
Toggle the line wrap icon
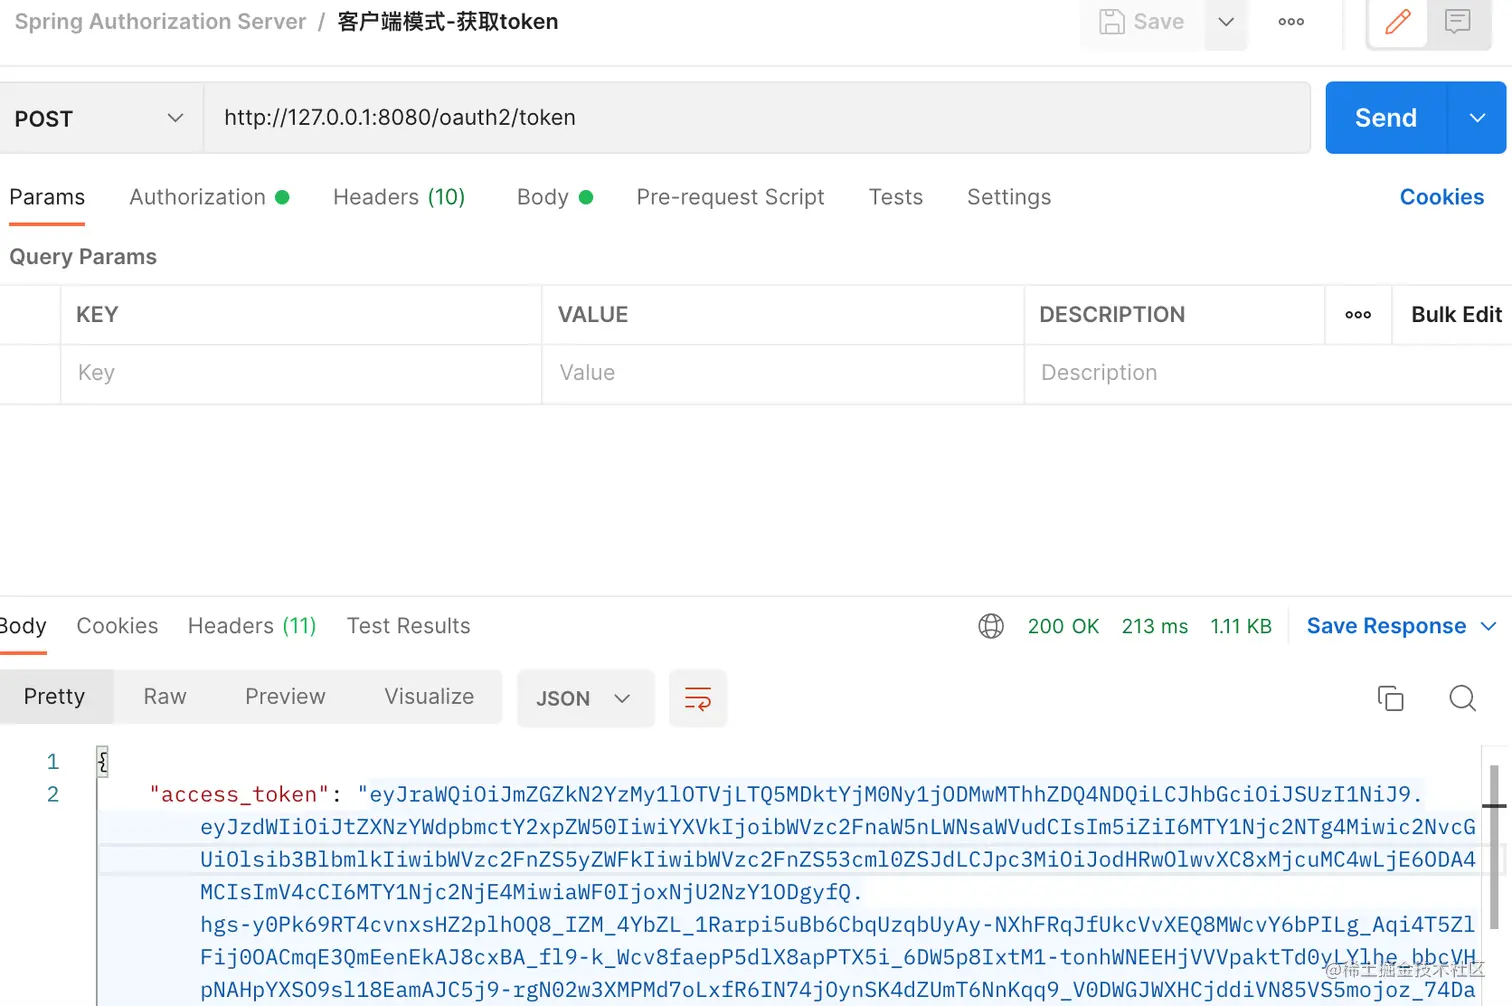tap(698, 698)
